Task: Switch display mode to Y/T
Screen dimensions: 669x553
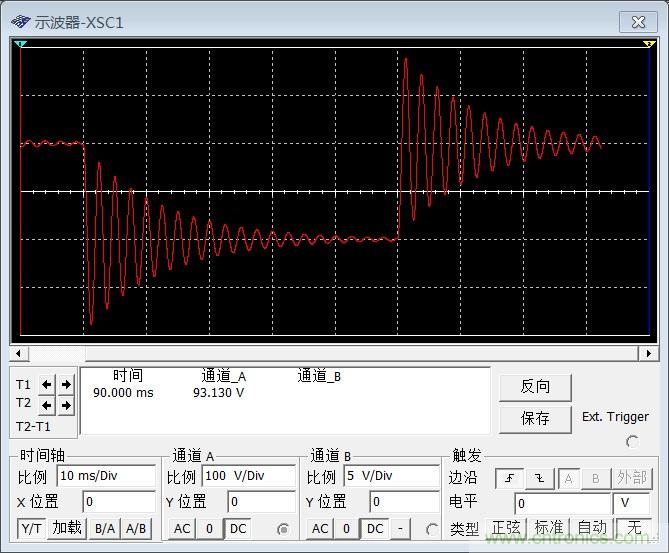Action: click(31, 528)
